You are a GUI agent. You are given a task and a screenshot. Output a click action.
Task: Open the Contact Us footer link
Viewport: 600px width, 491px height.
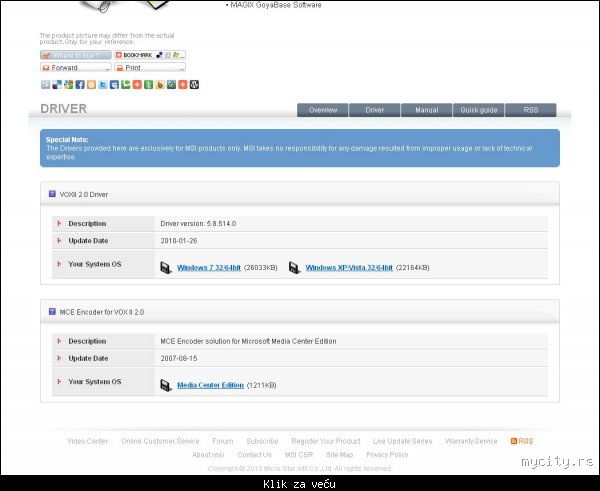coord(254,455)
